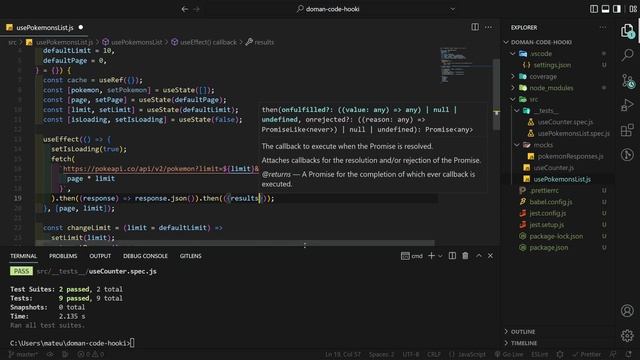640x360 pixels.
Task: Switch to the DEBUG CONSOLE tab
Action: point(145,256)
